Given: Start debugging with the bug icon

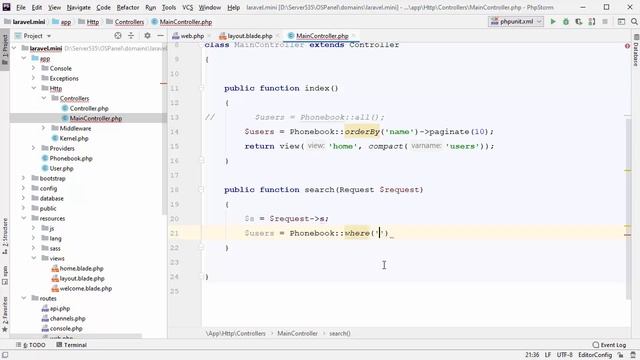Looking at the screenshot, I should (566, 22).
